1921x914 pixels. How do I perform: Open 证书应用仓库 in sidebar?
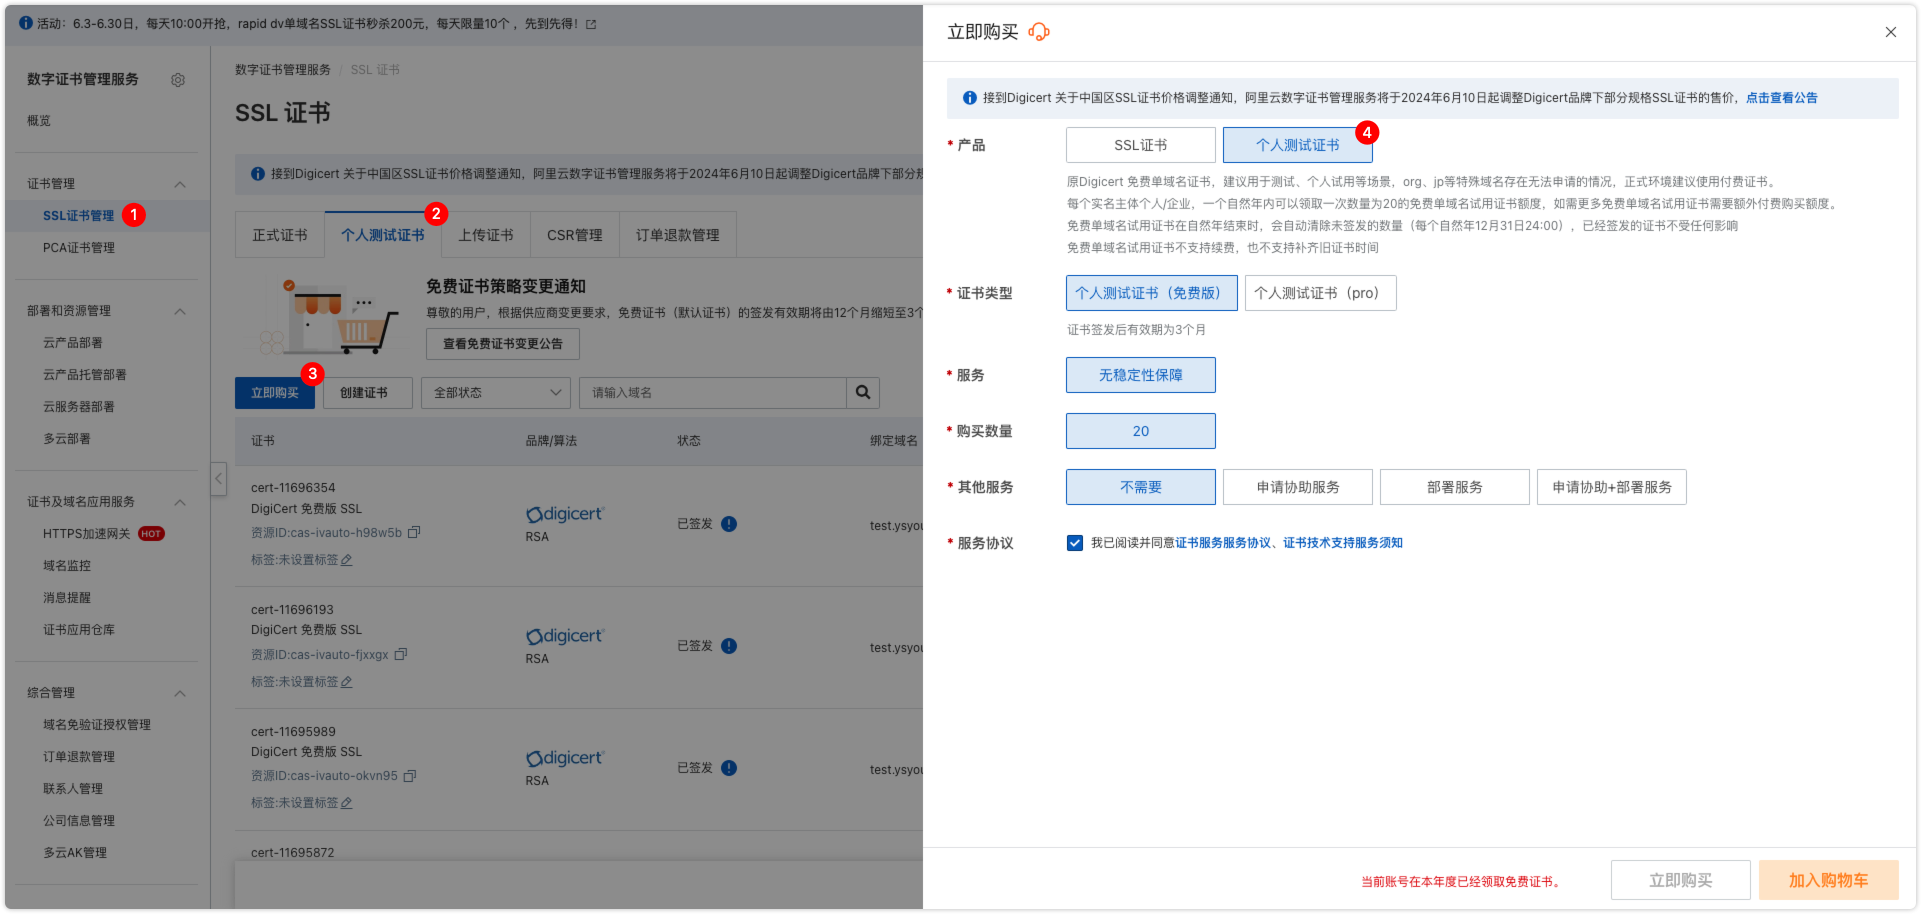click(x=79, y=630)
